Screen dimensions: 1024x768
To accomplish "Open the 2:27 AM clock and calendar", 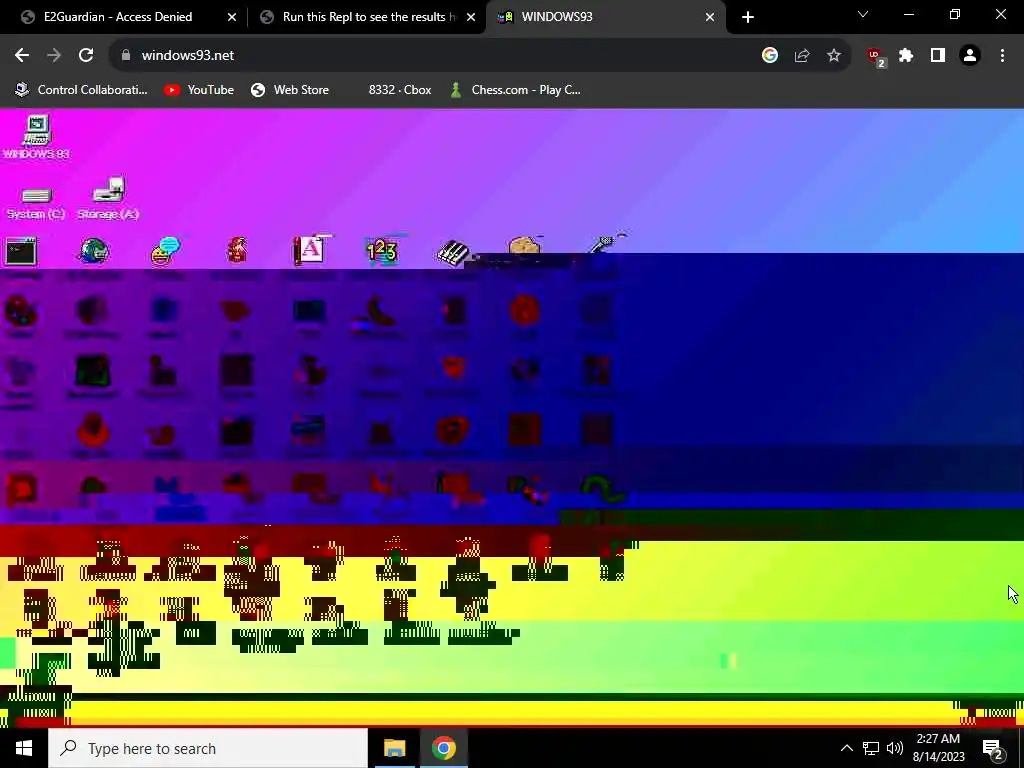I will pyautogui.click(x=938, y=748).
